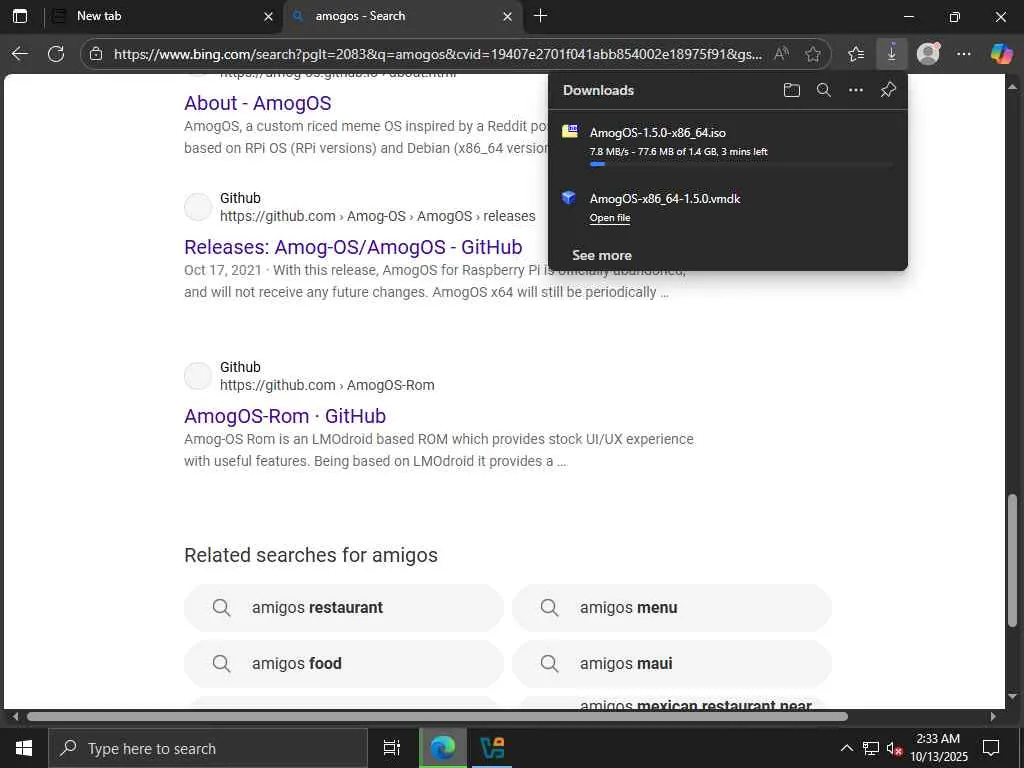Open the downloads folder icon

[x=792, y=90]
